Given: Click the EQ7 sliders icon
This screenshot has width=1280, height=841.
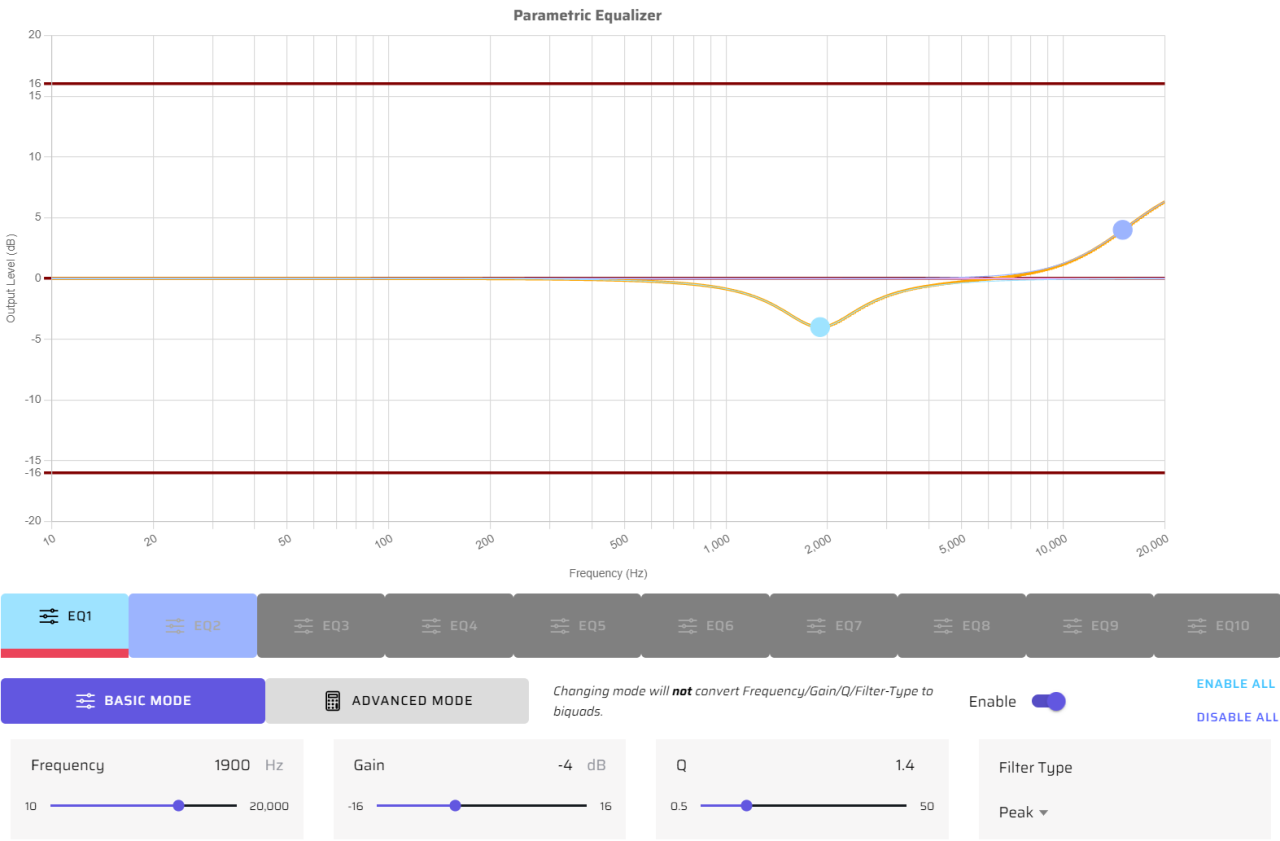Looking at the screenshot, I should click(x=816, y=626).
